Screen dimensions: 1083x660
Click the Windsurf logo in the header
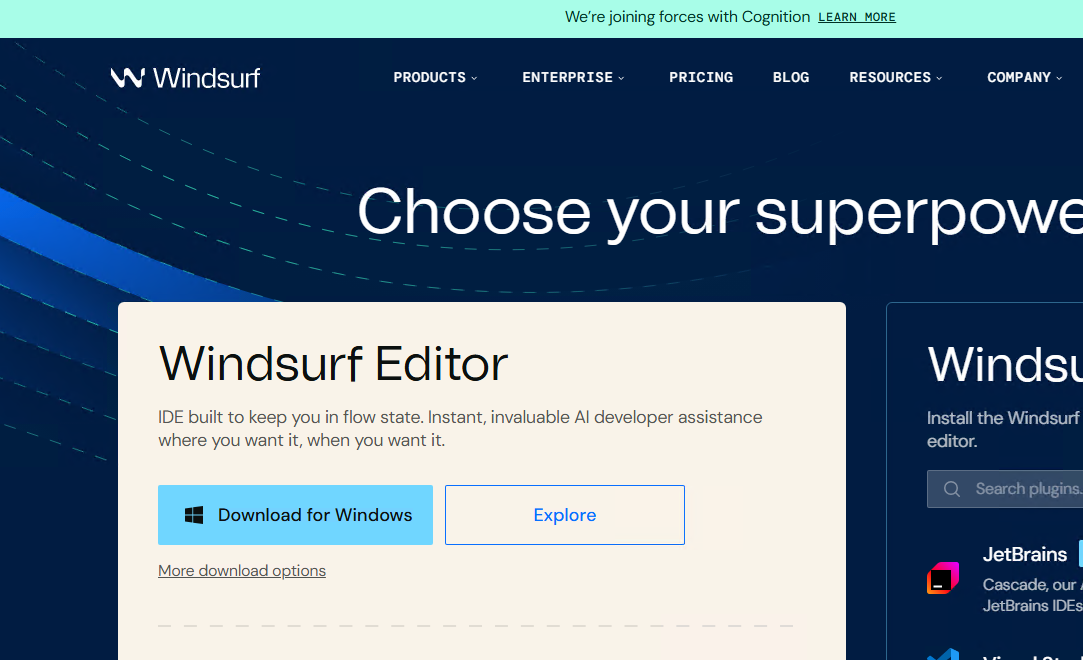click(185, 77)
